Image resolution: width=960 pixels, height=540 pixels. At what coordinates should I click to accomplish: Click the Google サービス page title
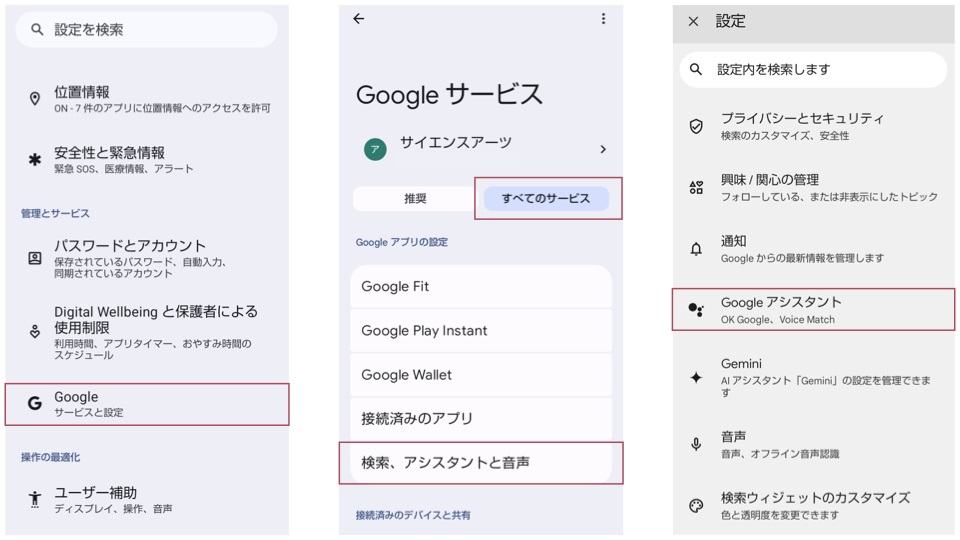449,95
